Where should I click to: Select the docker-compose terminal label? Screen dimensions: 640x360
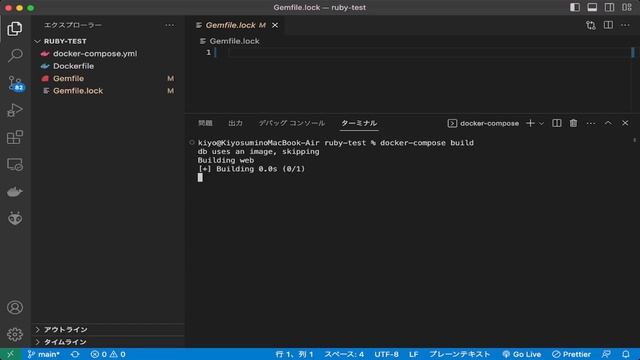(x=483, y=123)
